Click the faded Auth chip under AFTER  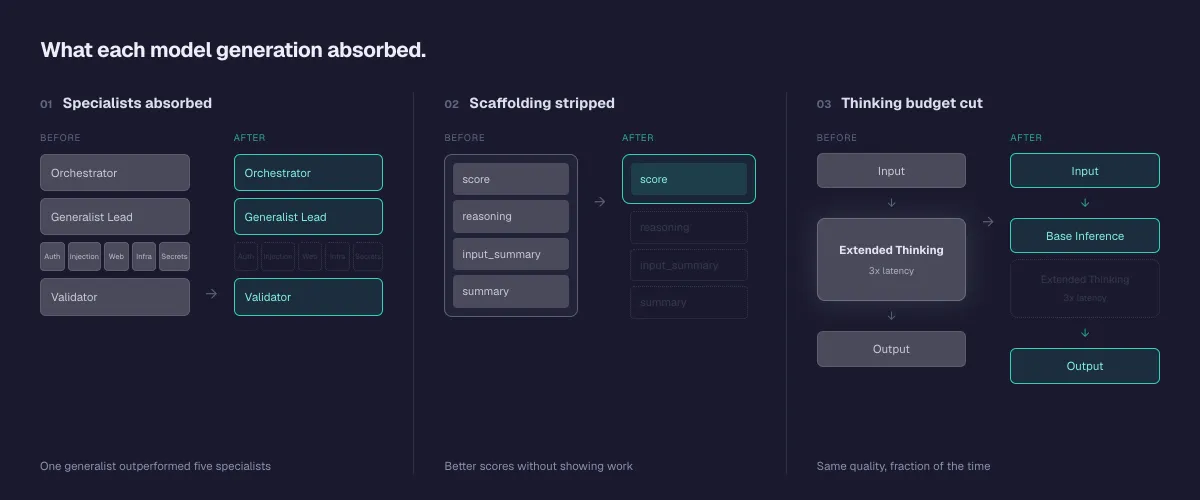246,257
